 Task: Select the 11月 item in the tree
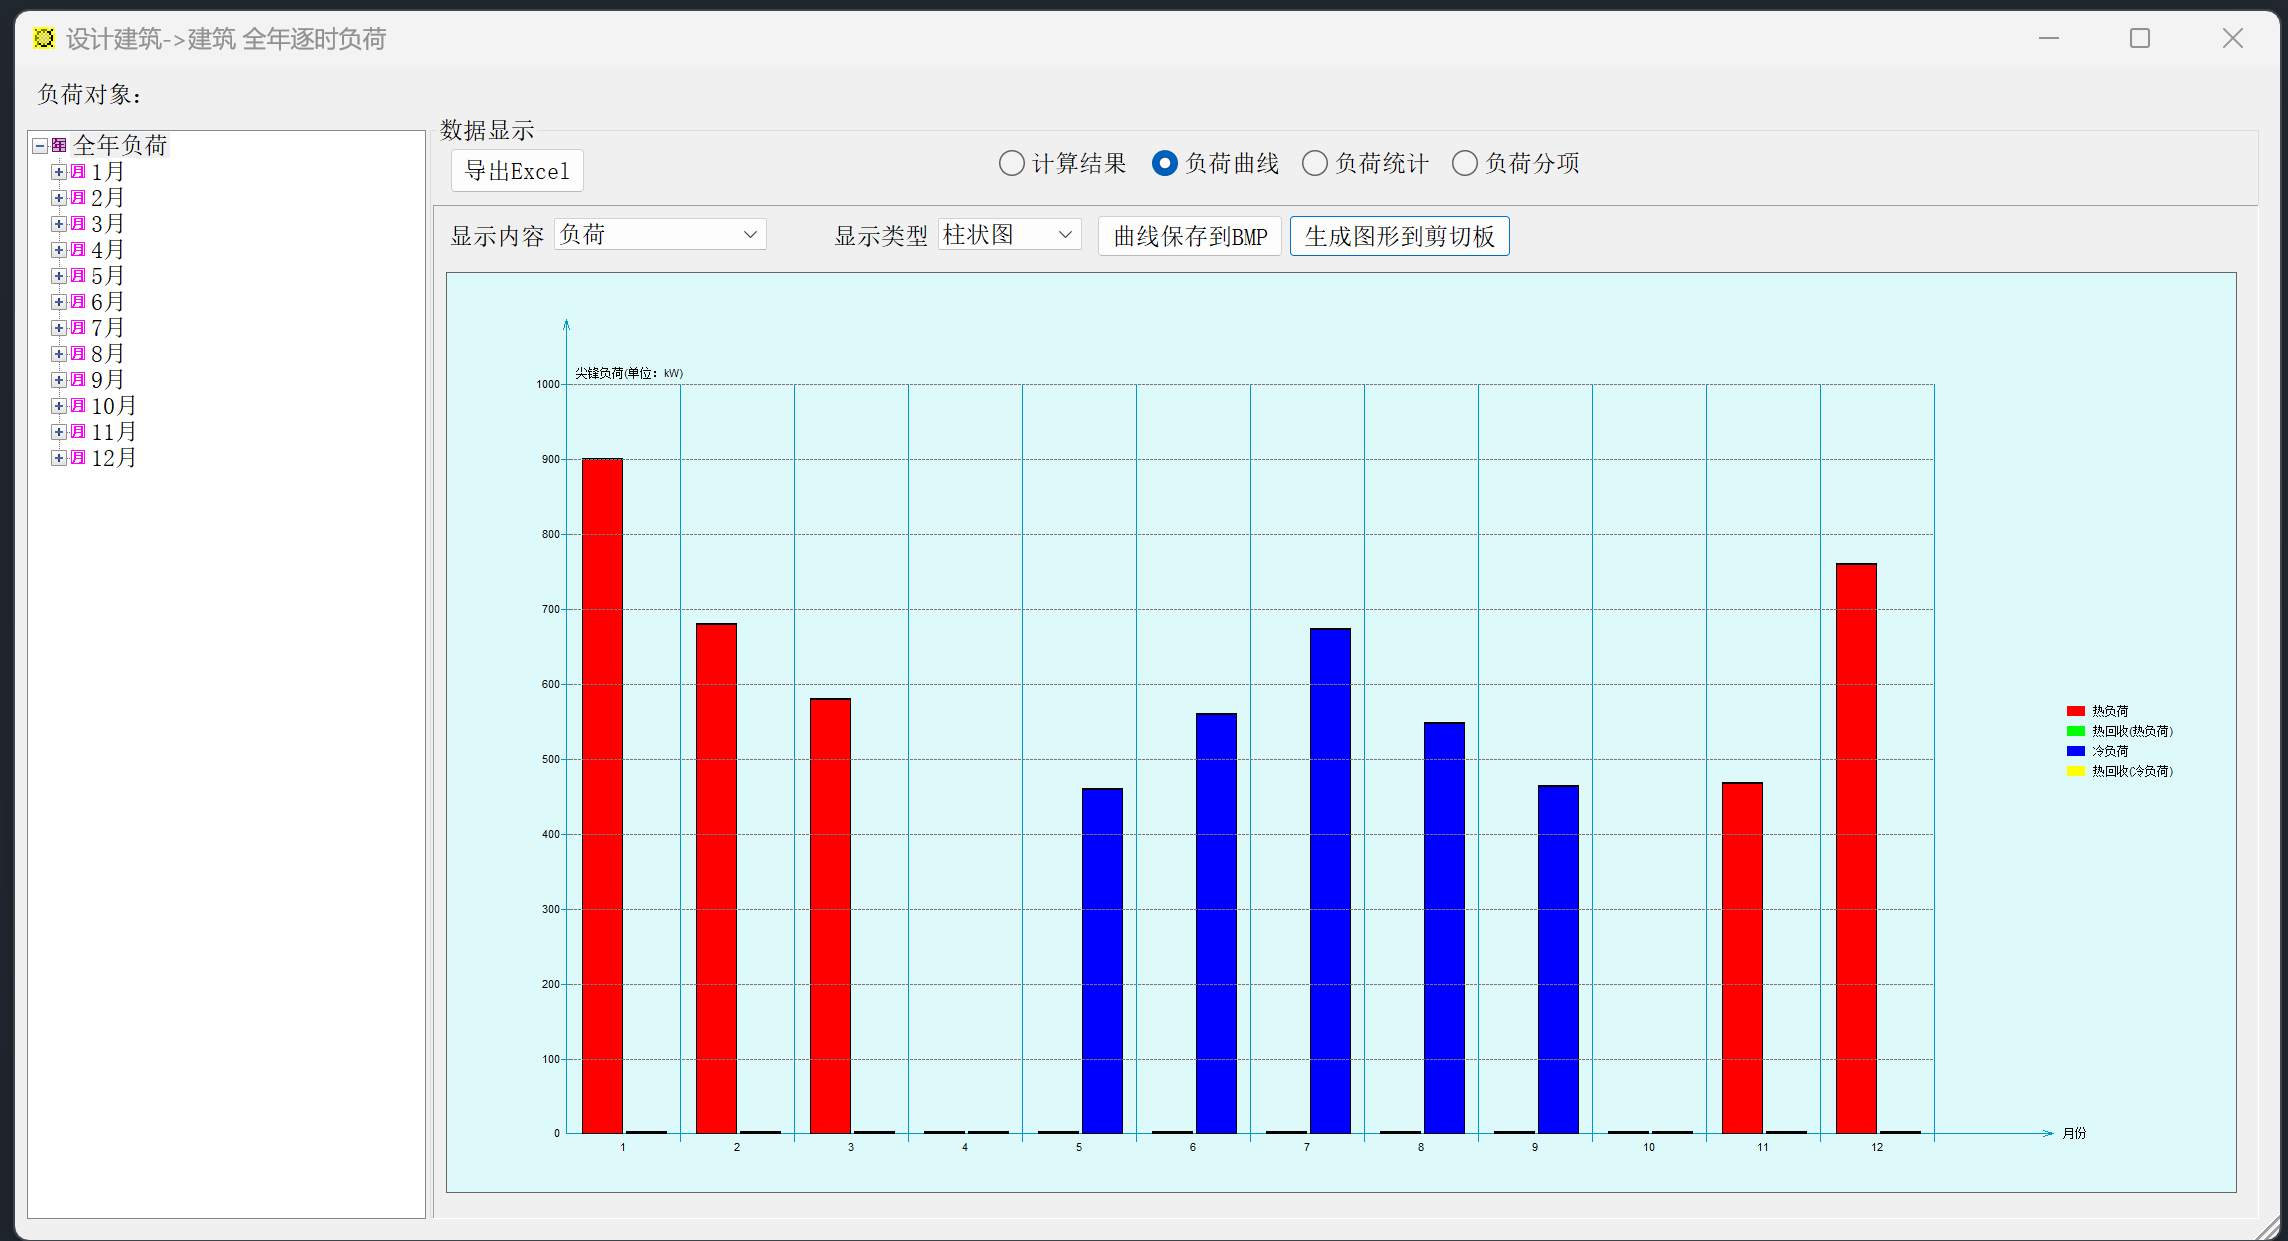click(113, 432)
